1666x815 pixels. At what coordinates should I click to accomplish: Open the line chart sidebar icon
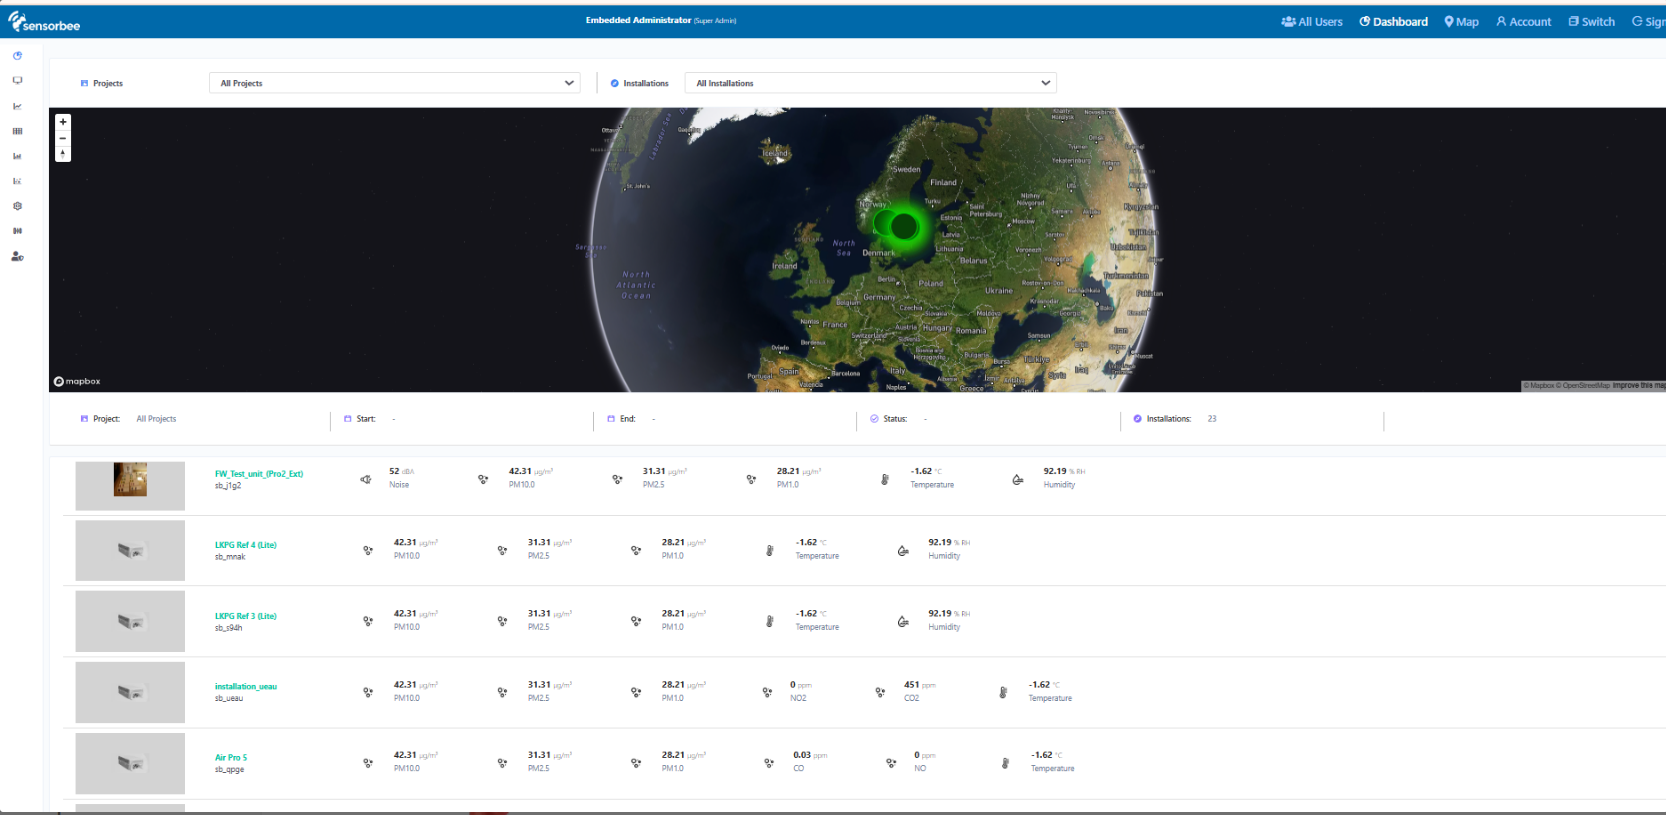coord(17,106)
